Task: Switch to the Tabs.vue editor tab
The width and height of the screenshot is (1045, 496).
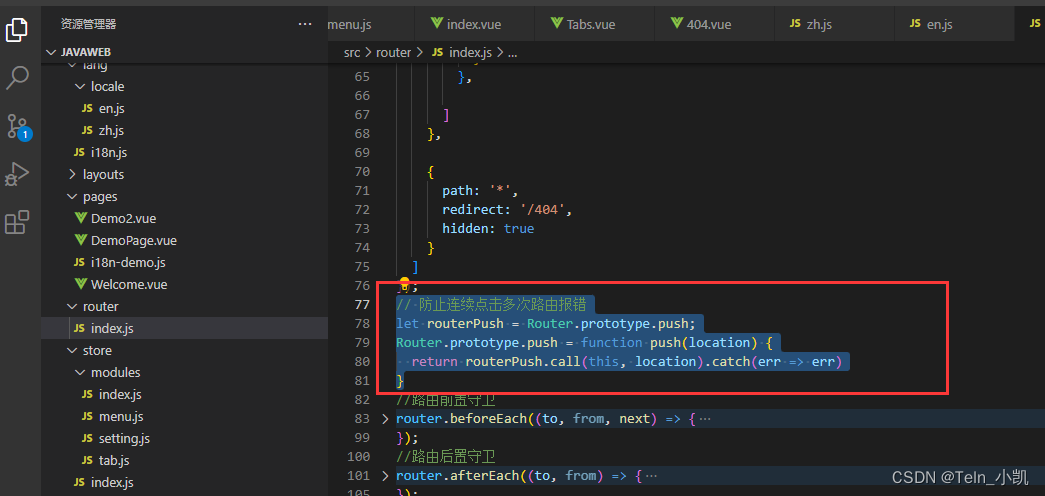Action: click(594, 24)
